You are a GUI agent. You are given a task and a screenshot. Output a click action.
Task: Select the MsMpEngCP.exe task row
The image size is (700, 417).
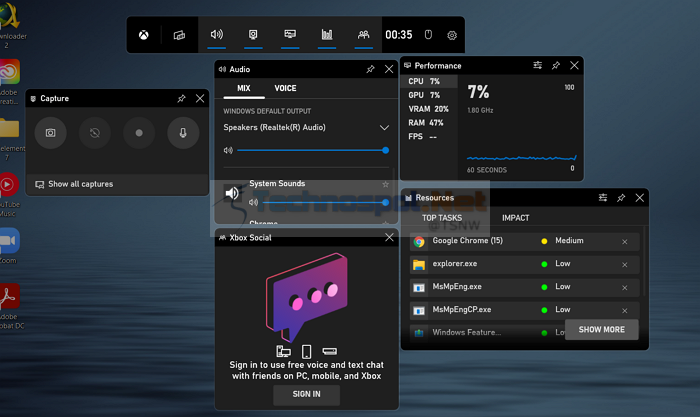tap(525, 310)
